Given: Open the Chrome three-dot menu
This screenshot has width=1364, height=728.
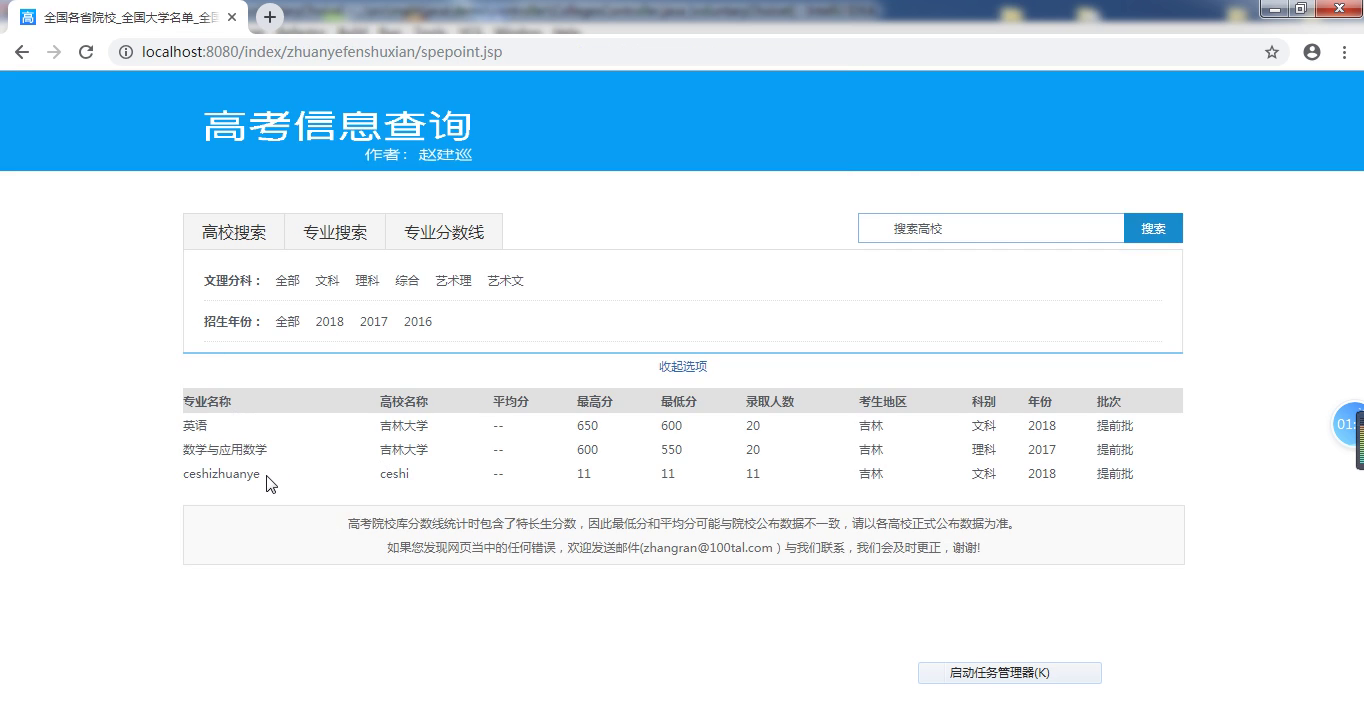Looking at the screenshot, I should (1344, 52).
